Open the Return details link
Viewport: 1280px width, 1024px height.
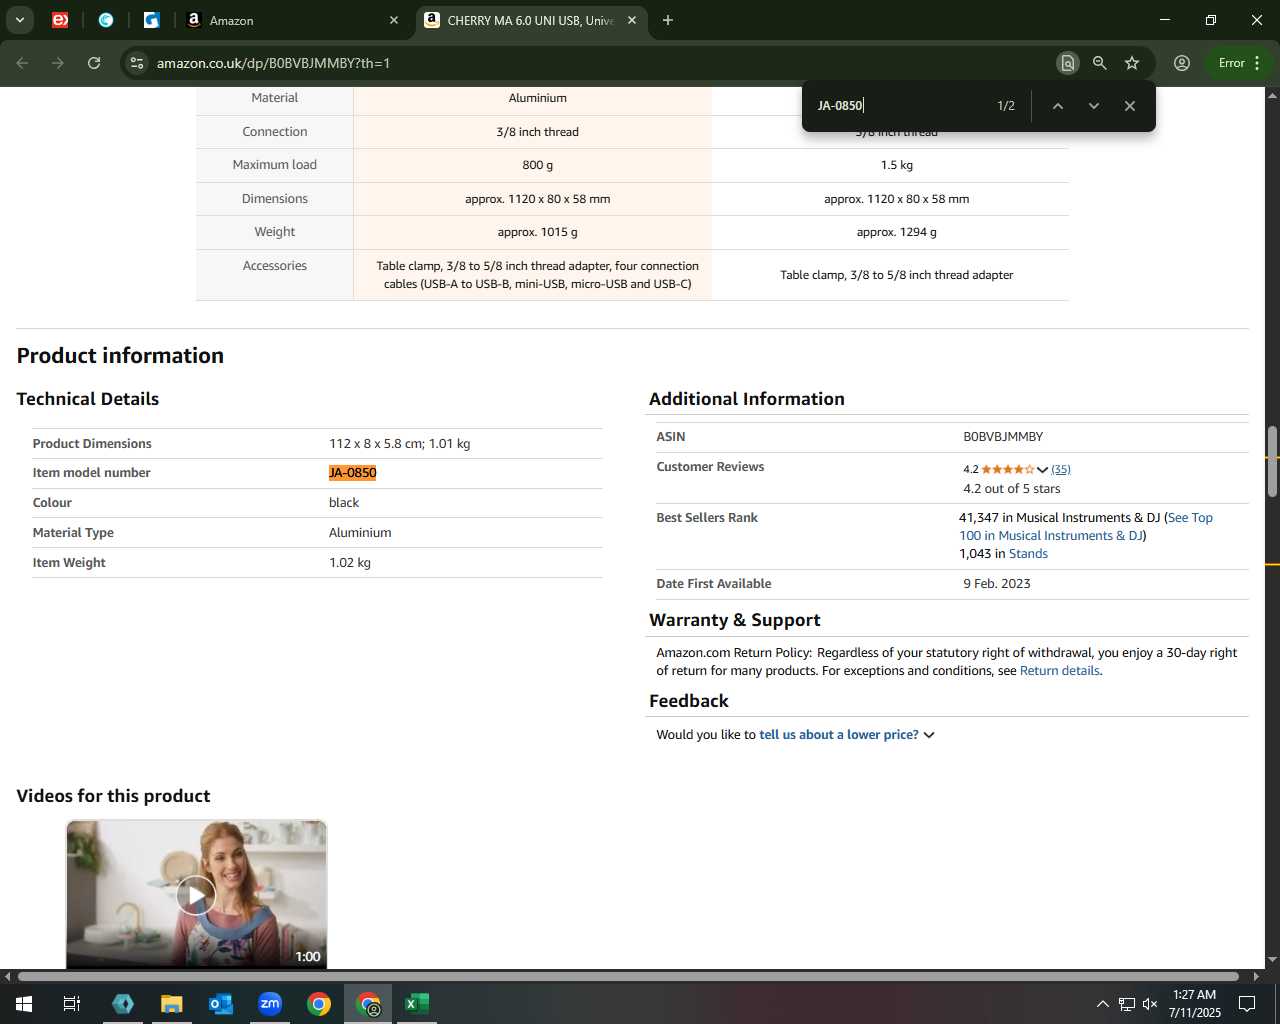pos(1059,671)
